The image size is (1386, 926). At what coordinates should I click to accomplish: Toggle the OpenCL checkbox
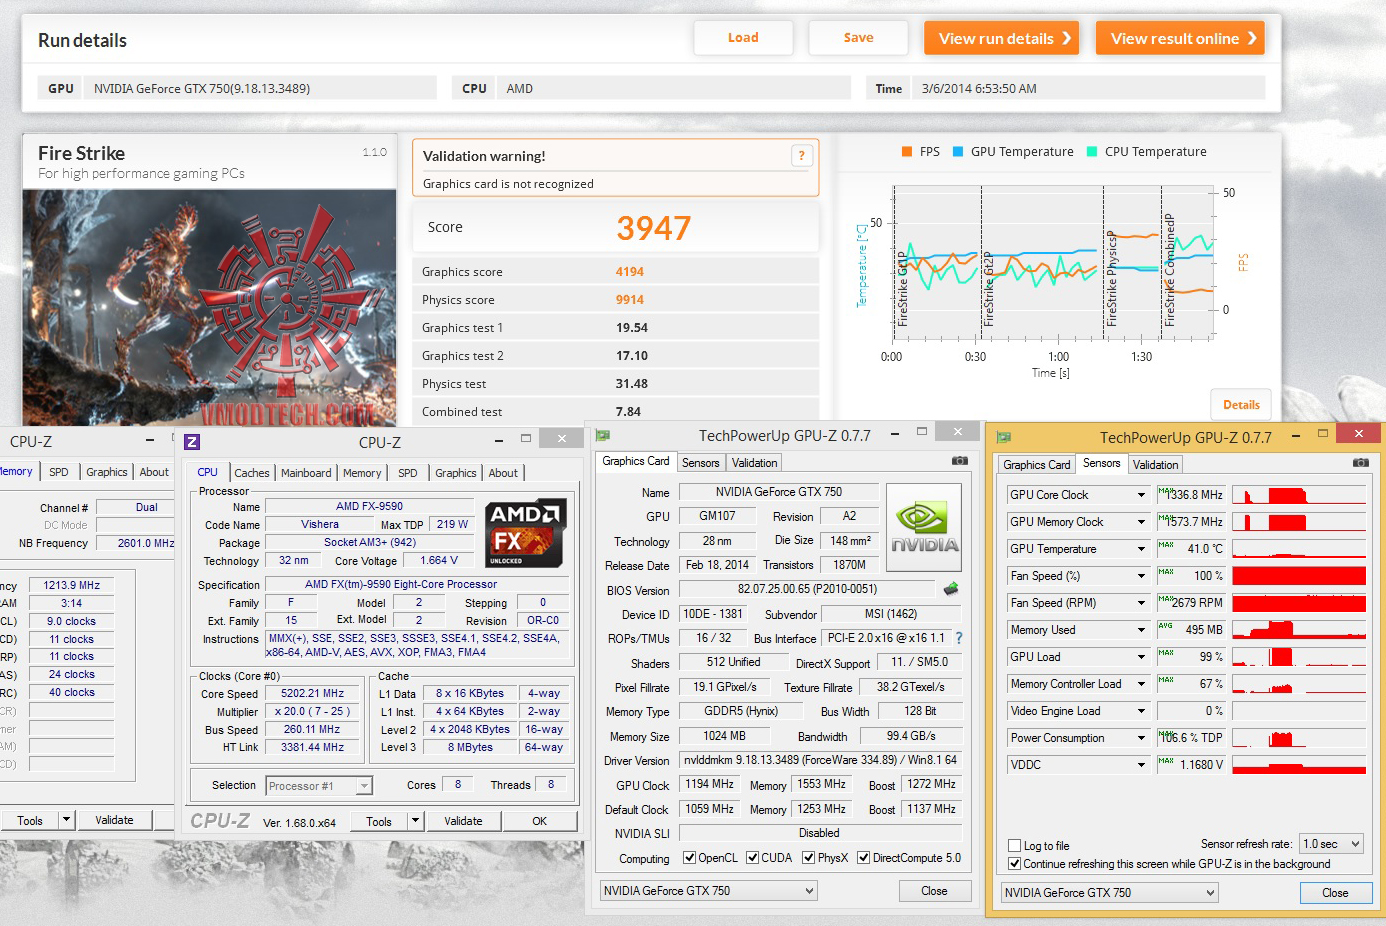tap(689, 858)
